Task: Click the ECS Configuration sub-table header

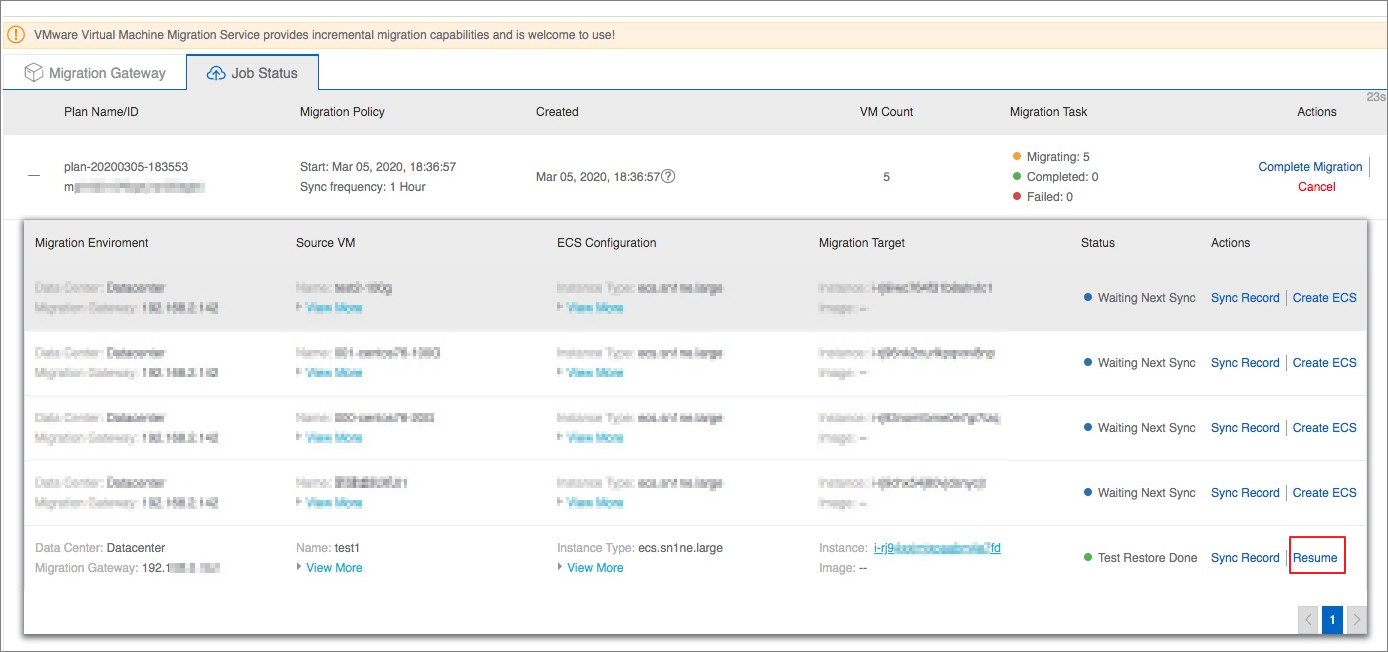Action: [x=607, y=243]
